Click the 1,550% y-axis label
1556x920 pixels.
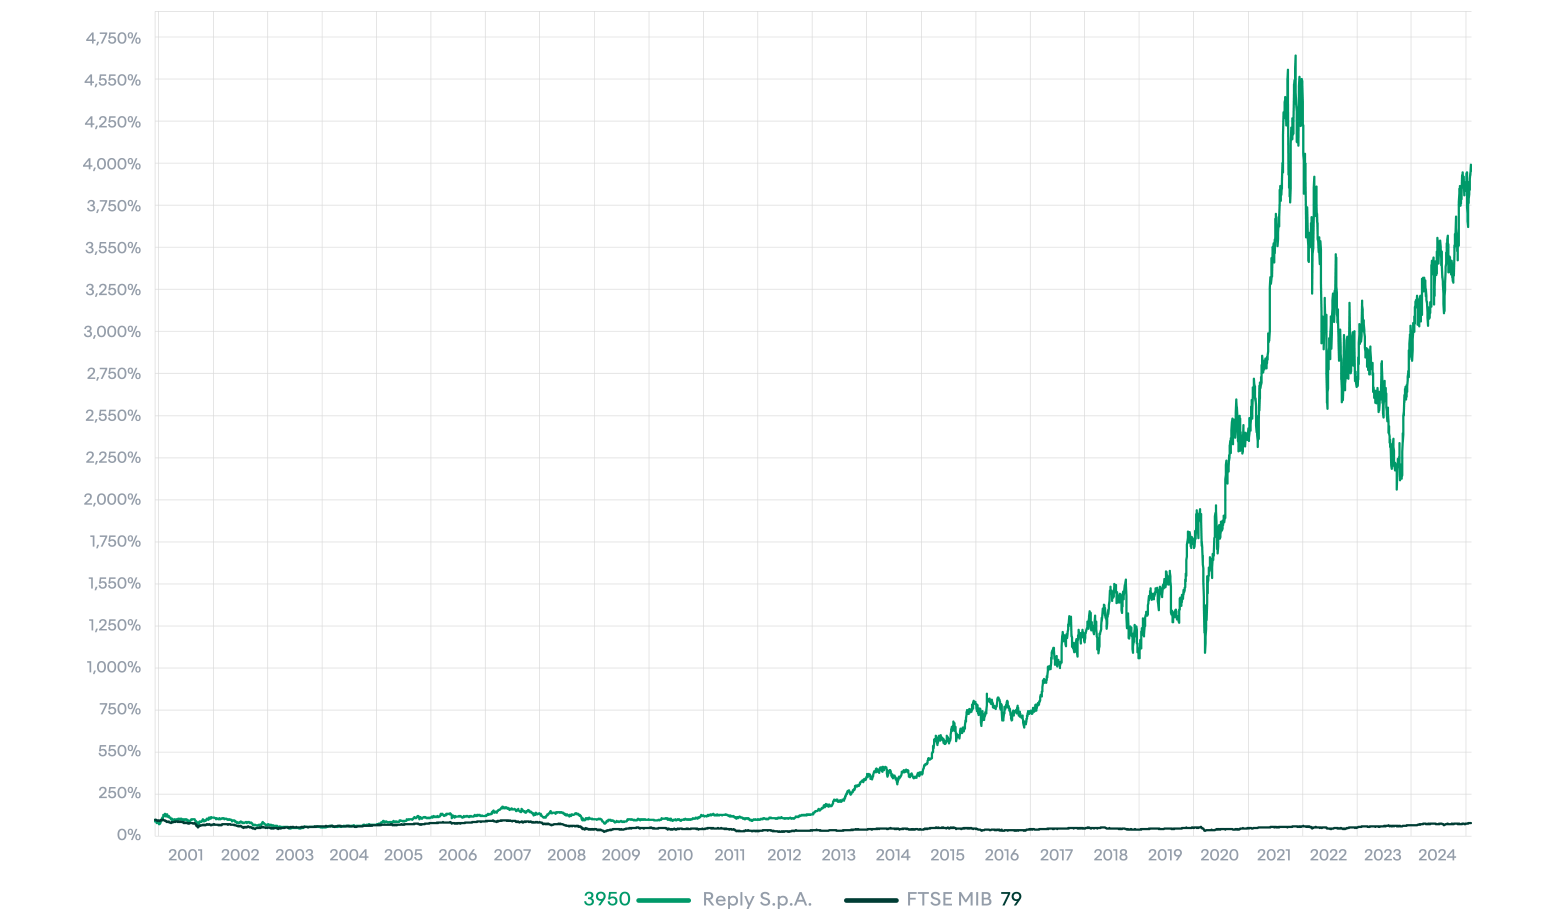tap(115, 584)
